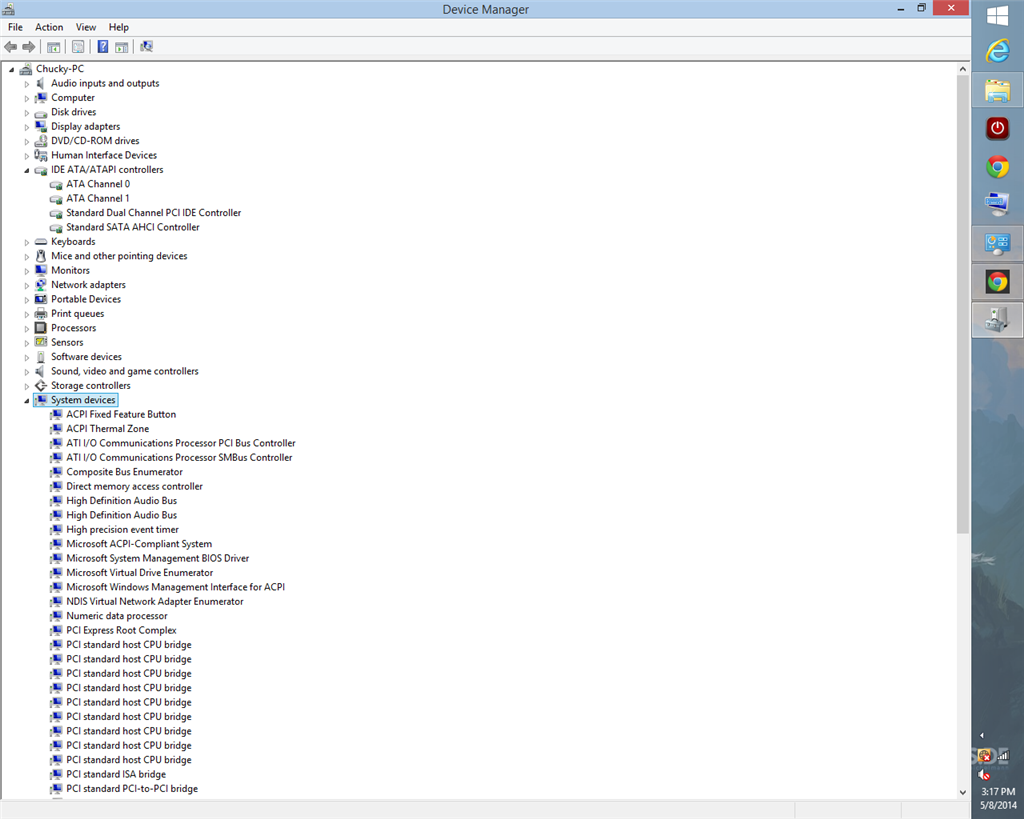
Task: Select ATI I/O Communications Processor SMBus Controller
Action: point(179,457)
